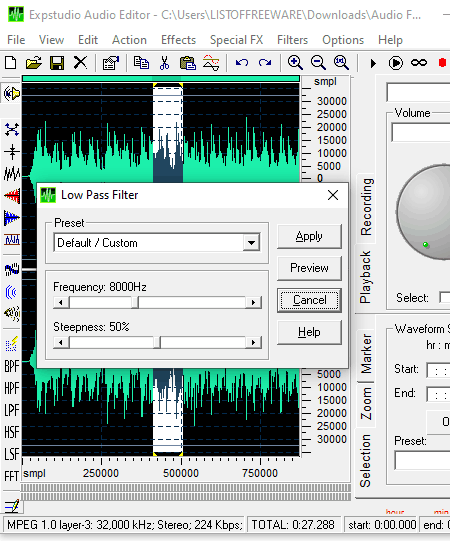Screen dimensions: 450x541
Task: Open the Options menu
Action: (x=343, y=40)
